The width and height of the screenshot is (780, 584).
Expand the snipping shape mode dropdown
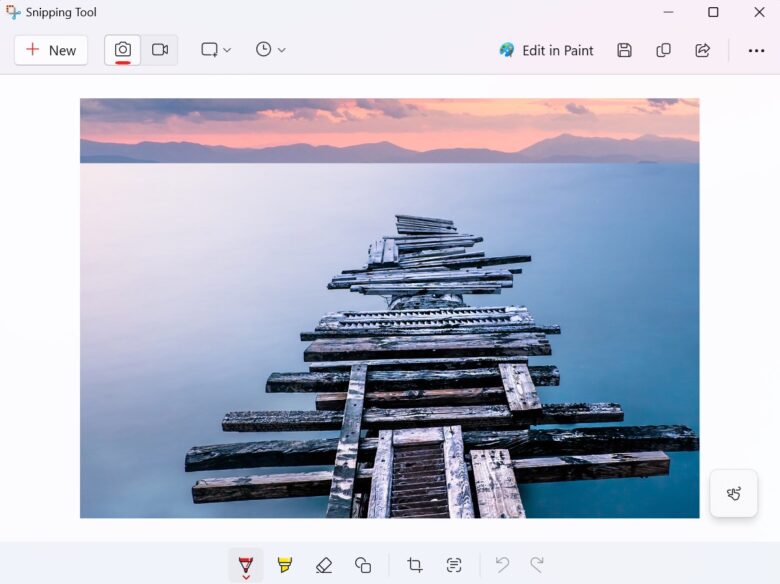click(x=215, y=50)
